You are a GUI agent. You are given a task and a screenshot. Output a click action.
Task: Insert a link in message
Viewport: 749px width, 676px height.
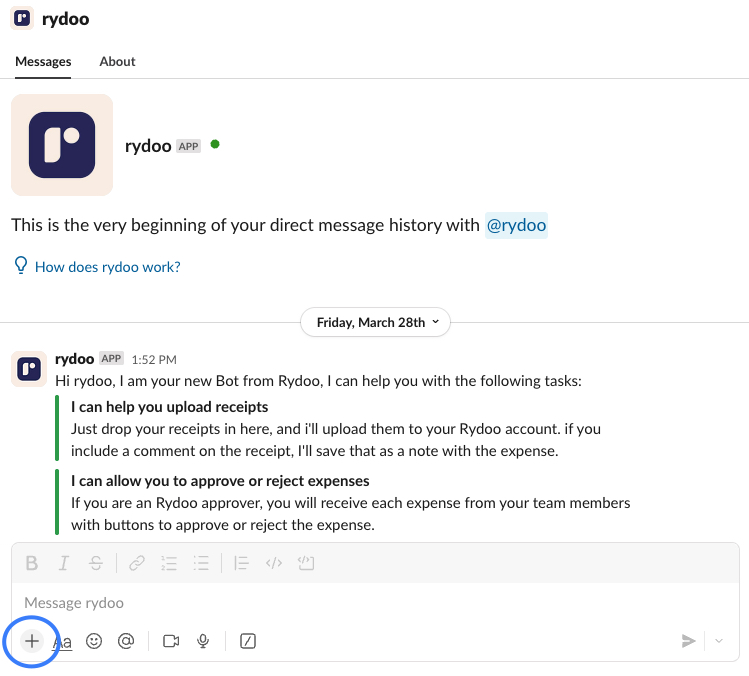coord(137,563)
